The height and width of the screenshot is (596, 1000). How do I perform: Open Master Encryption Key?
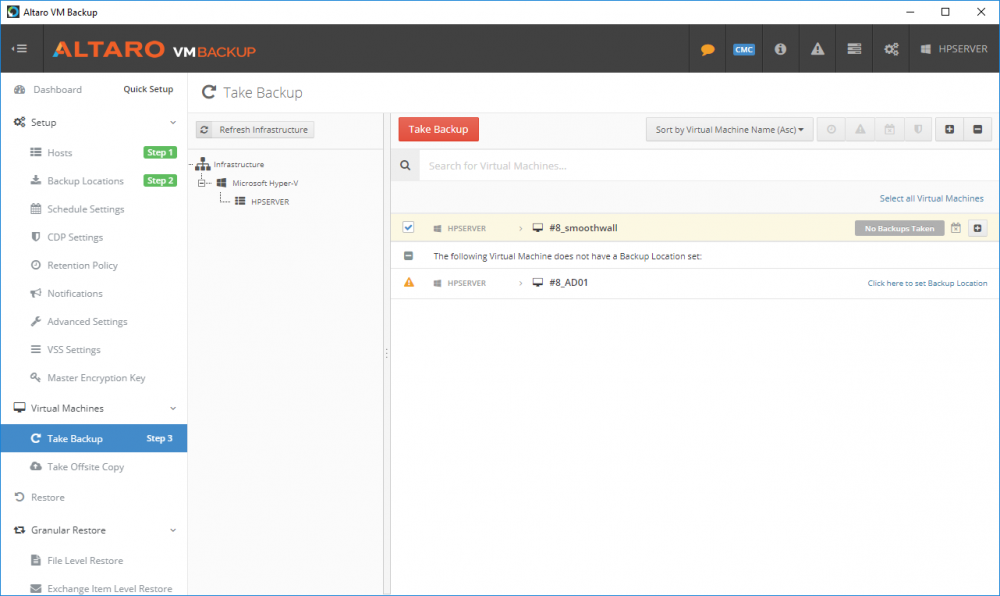click(96, 377)
